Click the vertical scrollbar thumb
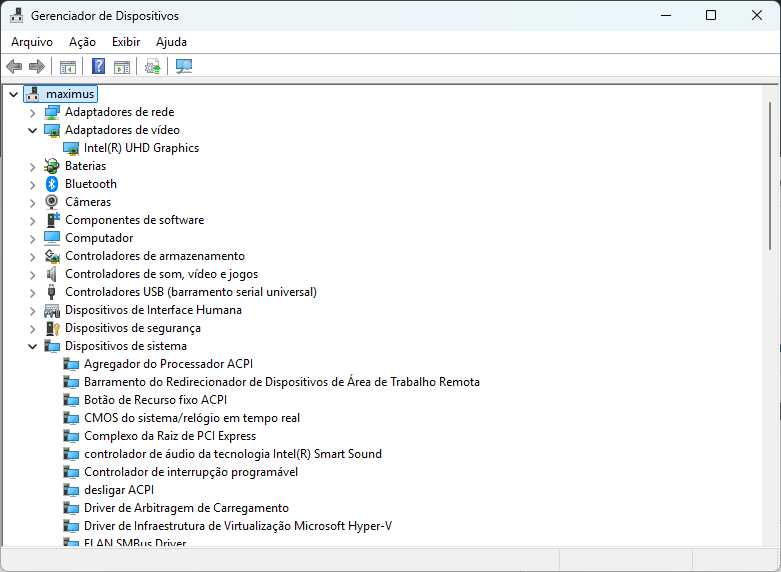 coord(770,176)
